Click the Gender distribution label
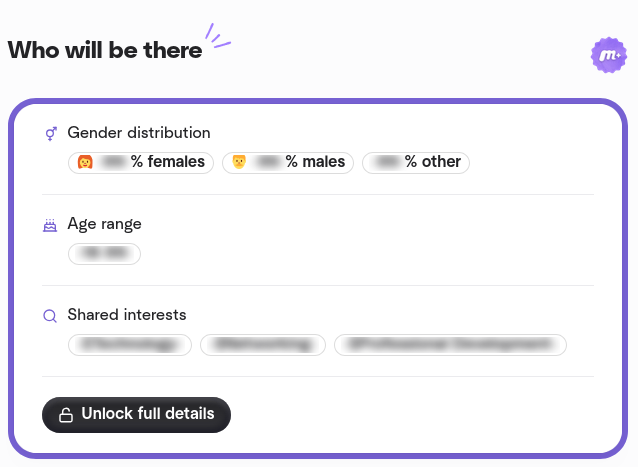Screen dimensions: 638x467 [x=139, y=133]
